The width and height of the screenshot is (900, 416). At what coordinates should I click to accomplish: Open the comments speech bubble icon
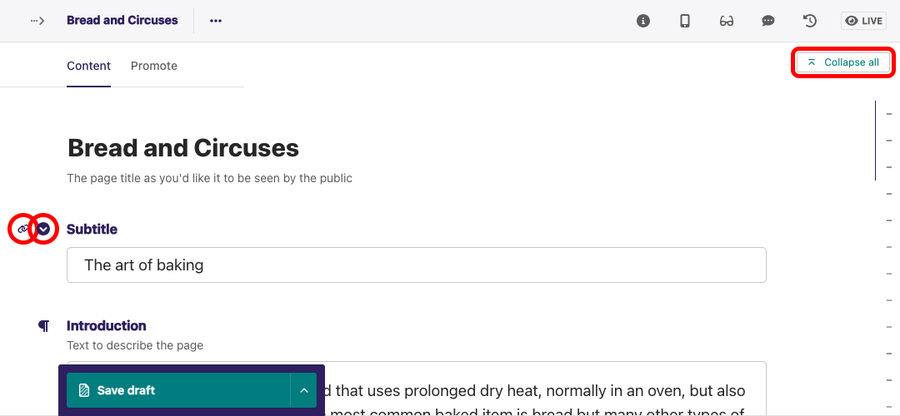(768, 21)
